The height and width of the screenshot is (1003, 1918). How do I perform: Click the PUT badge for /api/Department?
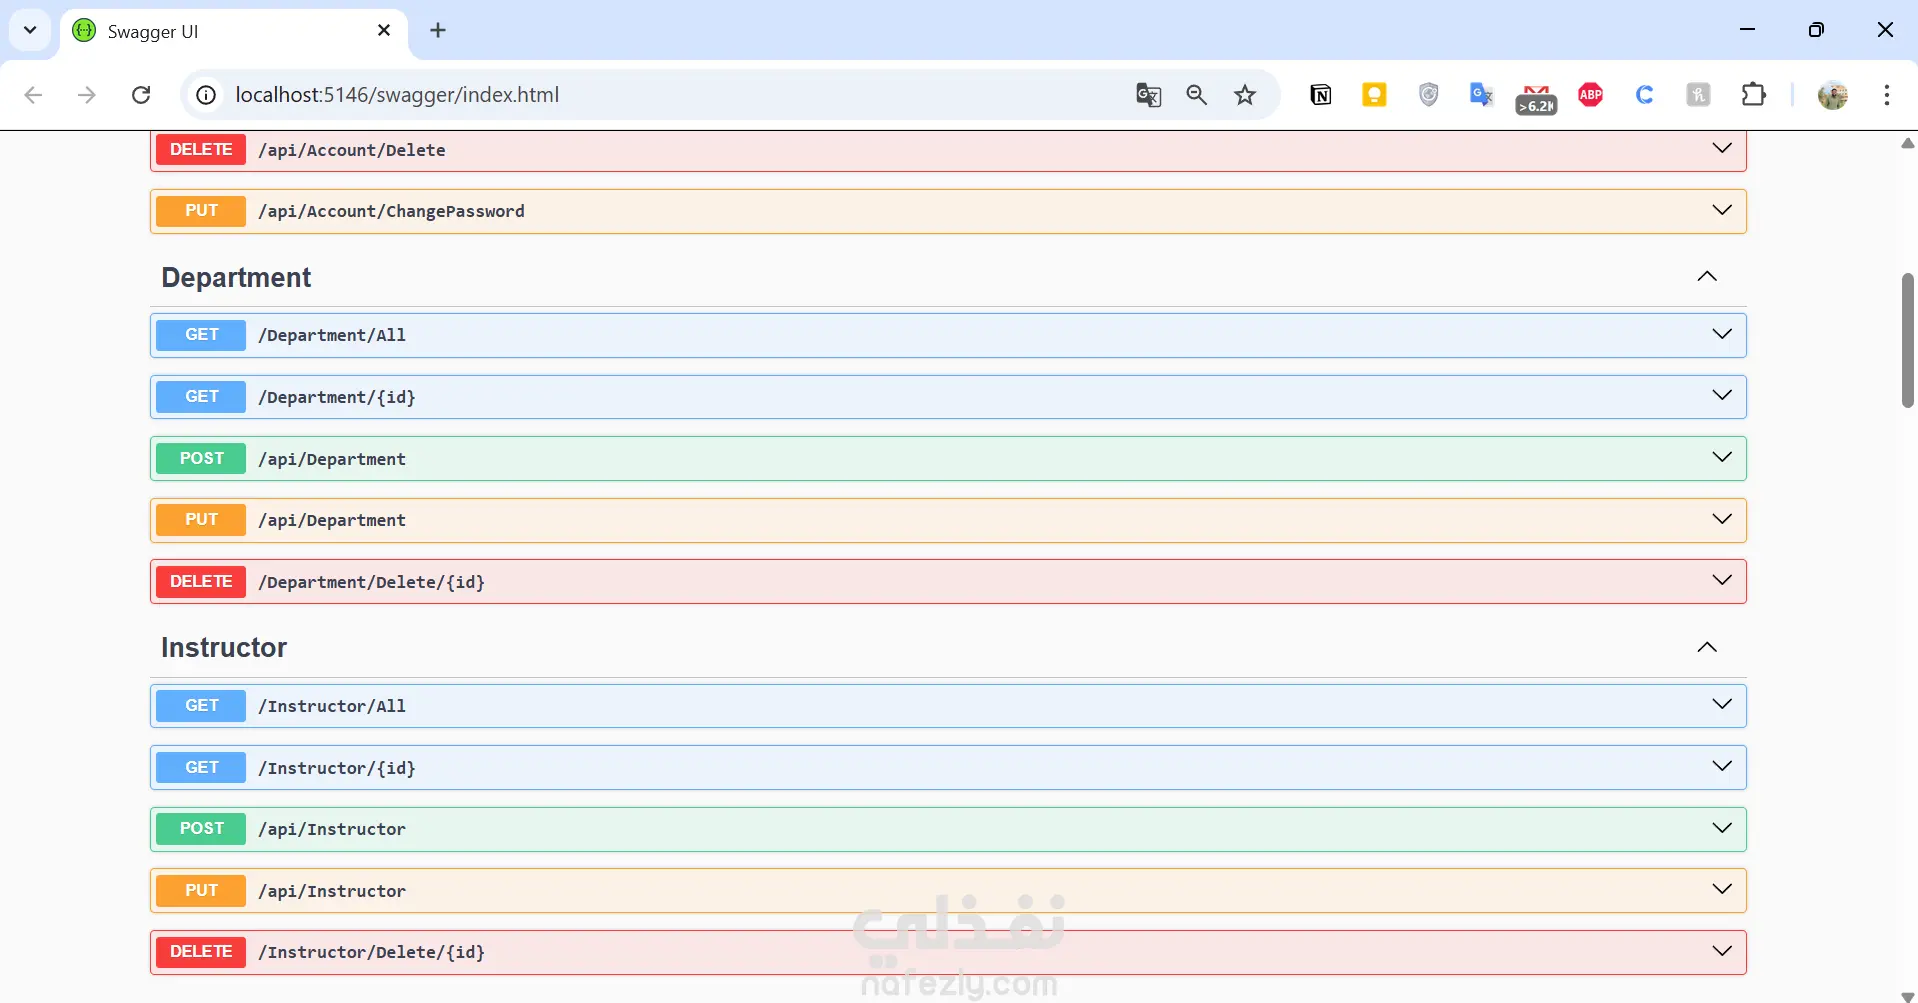pos(201,520)
